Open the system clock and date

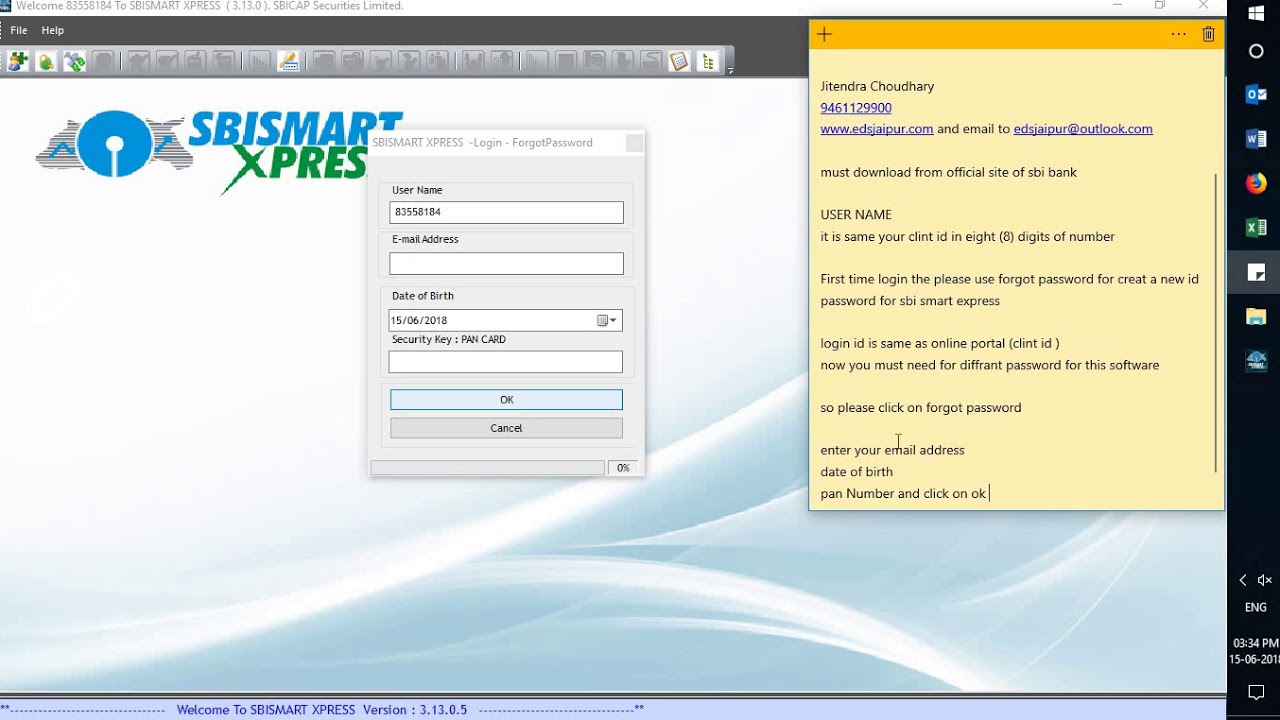point(1255,651)
